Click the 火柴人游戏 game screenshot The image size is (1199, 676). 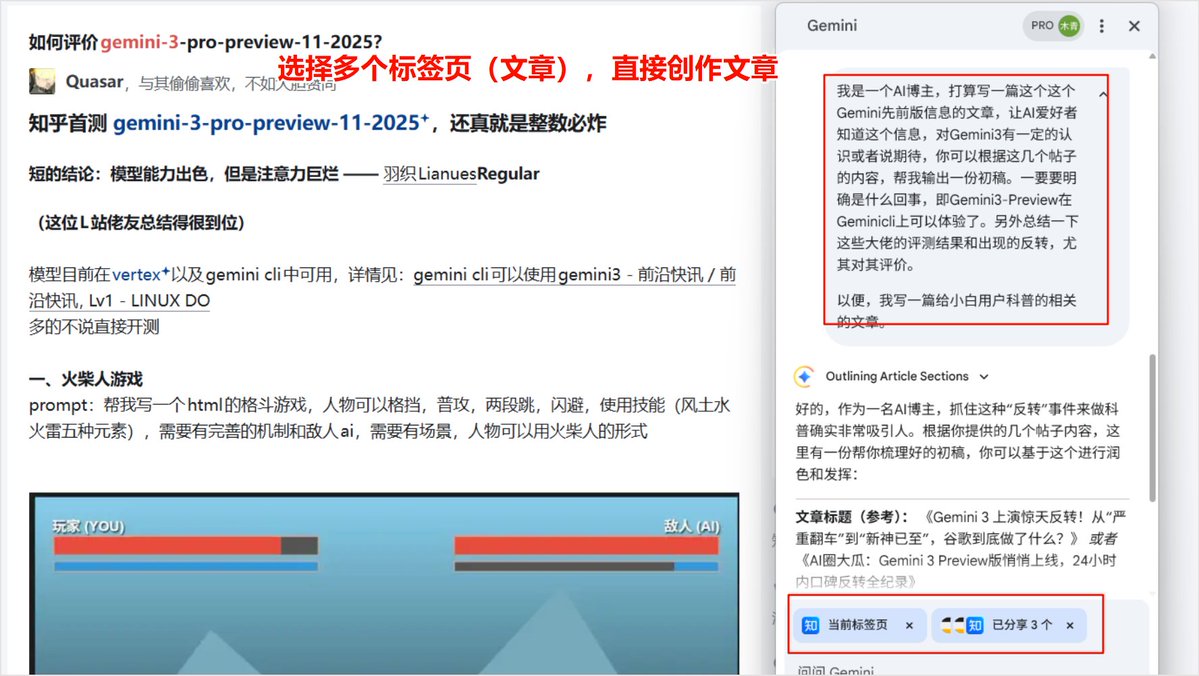[384, 584]
